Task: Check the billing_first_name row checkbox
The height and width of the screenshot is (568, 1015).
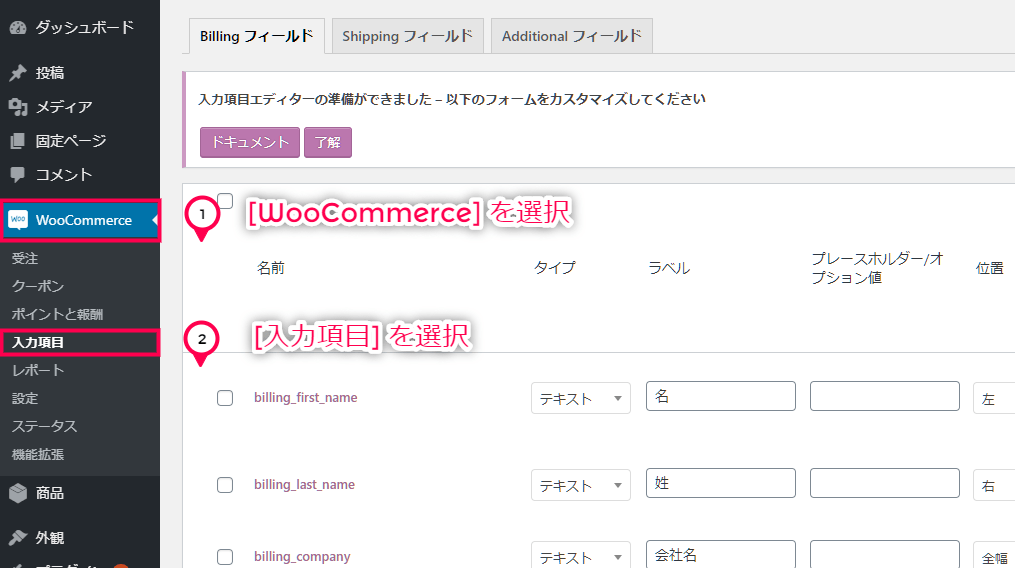Action: point(225,398)
